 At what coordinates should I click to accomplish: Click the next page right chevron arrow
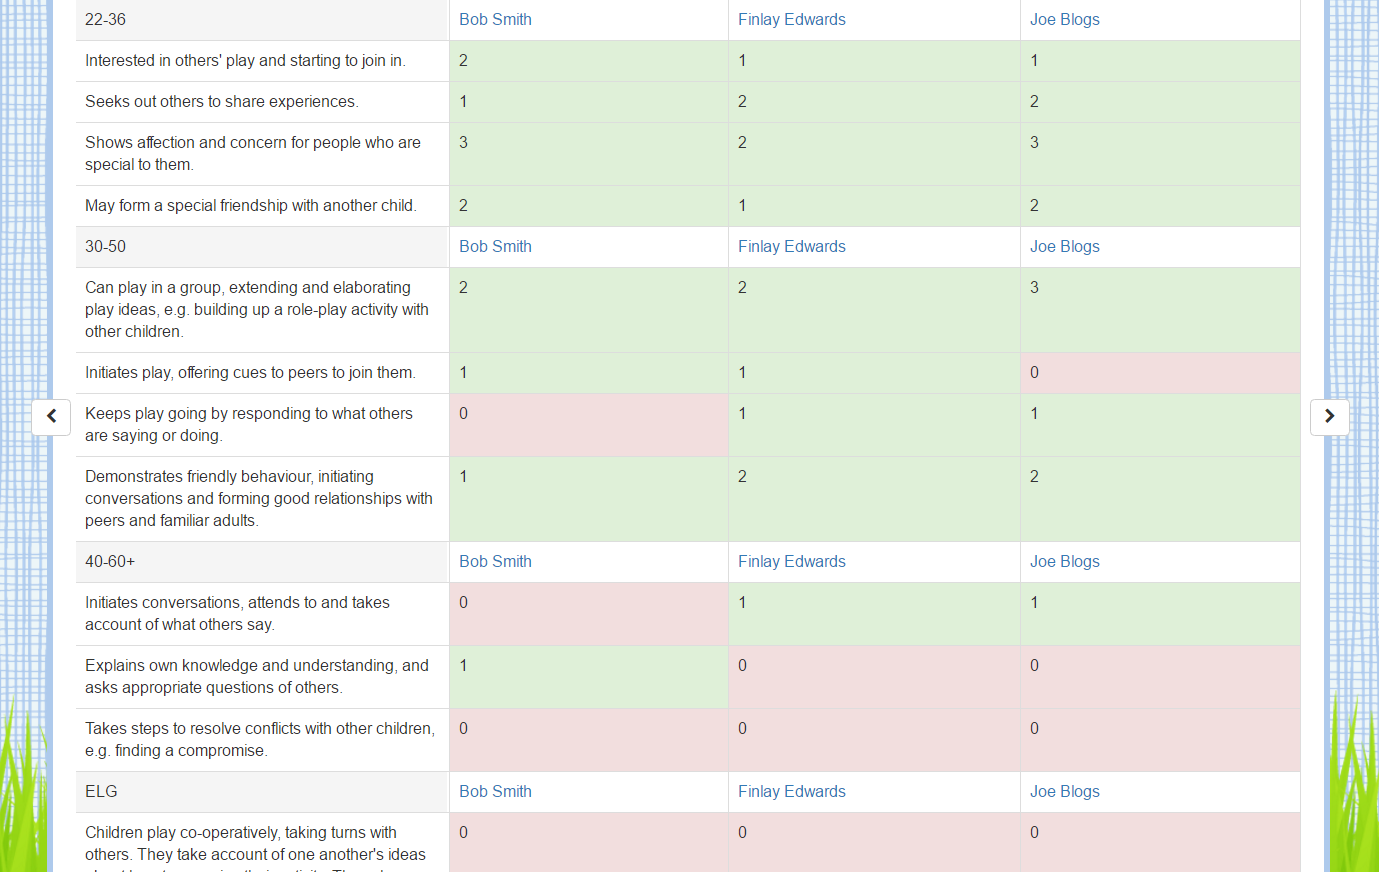pyautogui.click(x=1329, y=417)
